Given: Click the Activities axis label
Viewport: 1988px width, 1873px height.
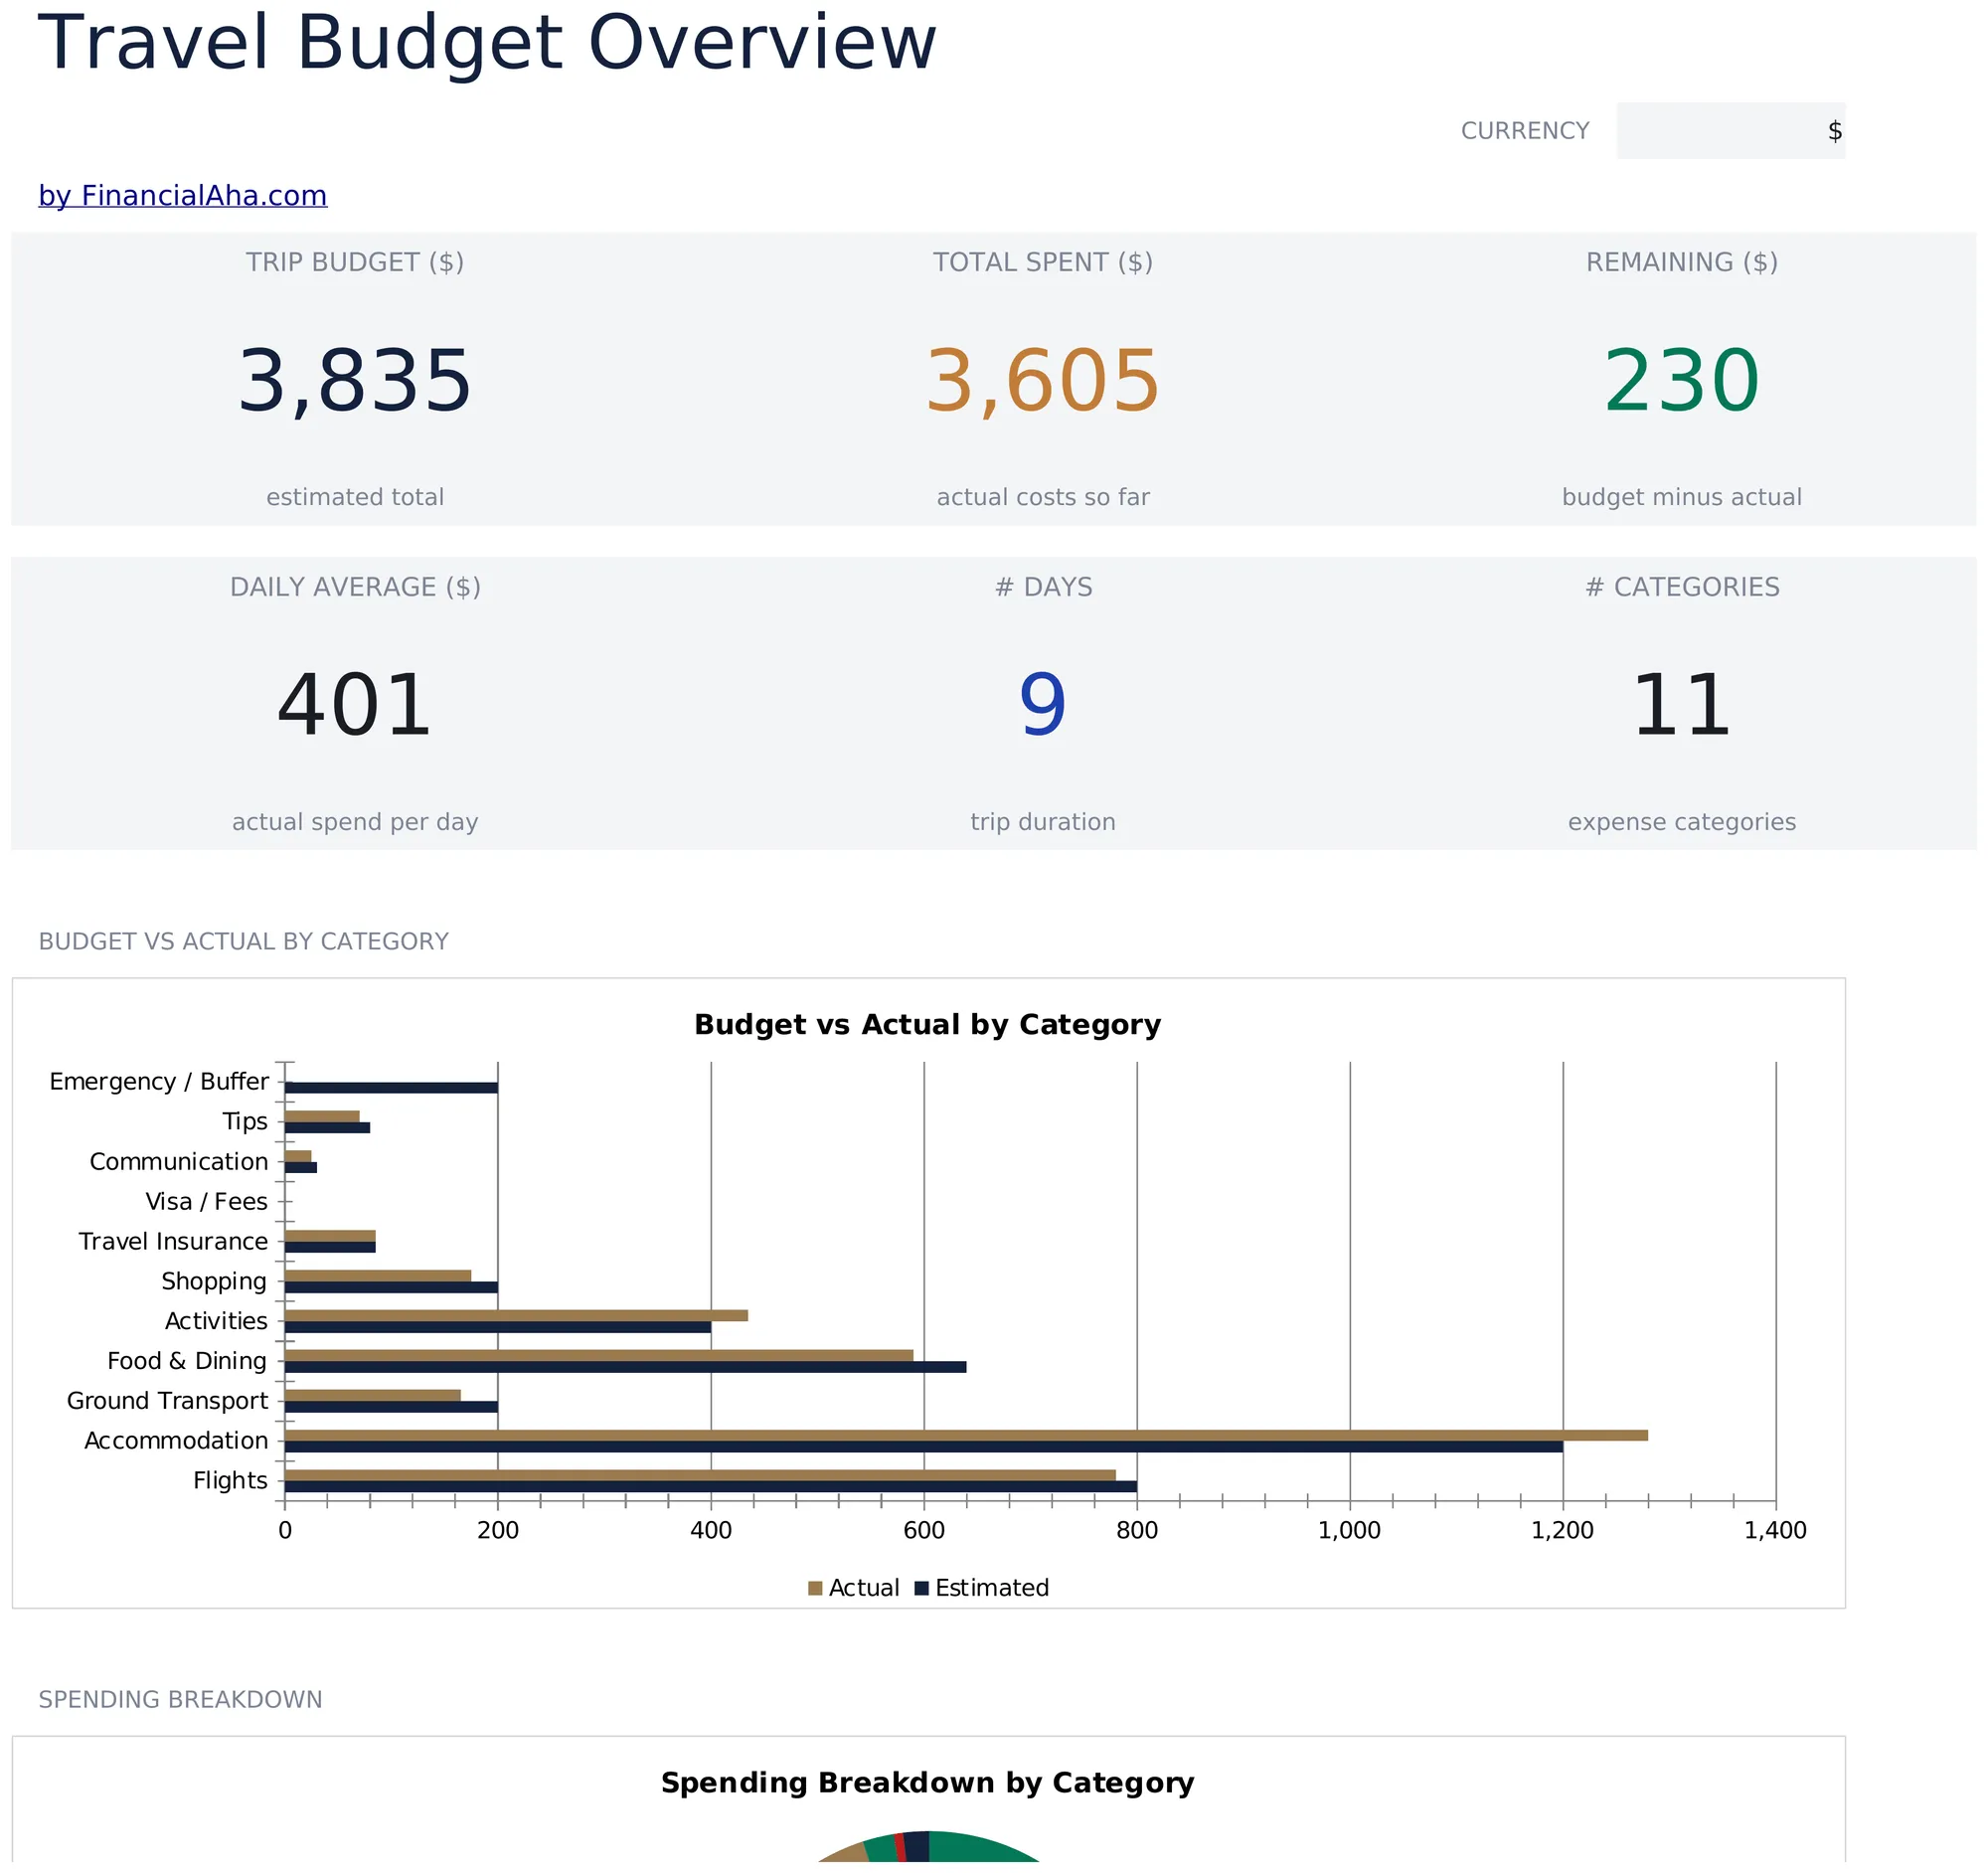Looking at the screenshot, I should (x=216, y=1322).
